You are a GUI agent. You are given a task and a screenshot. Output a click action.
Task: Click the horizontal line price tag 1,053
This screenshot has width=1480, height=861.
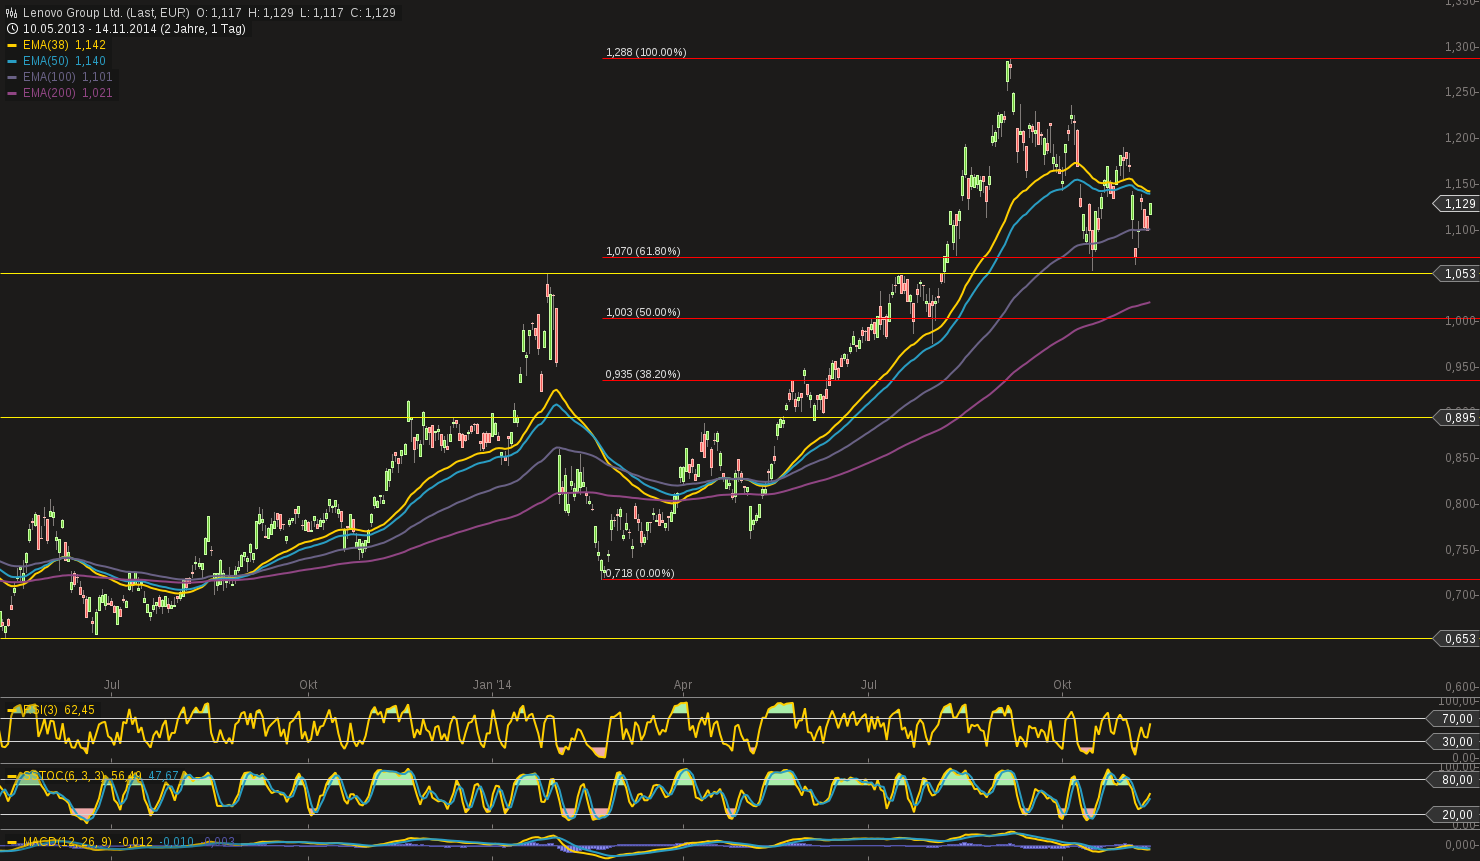pyautogui.click(x=1456, y=273)
